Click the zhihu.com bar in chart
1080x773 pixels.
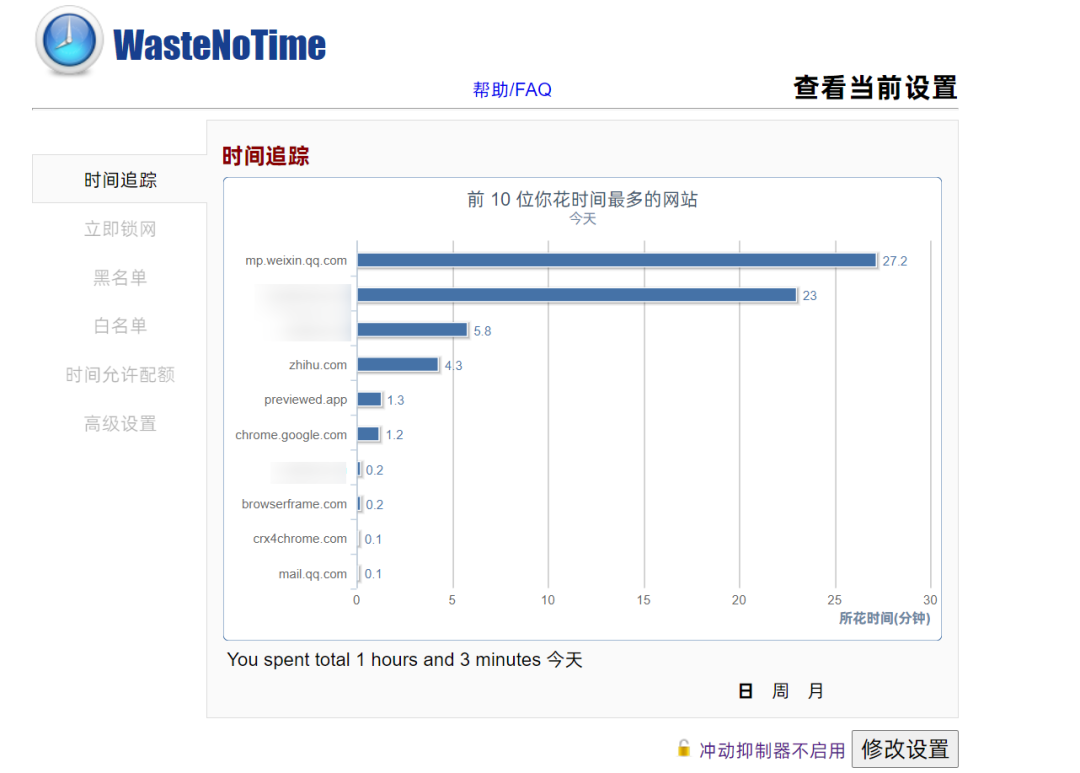(398, 364)
